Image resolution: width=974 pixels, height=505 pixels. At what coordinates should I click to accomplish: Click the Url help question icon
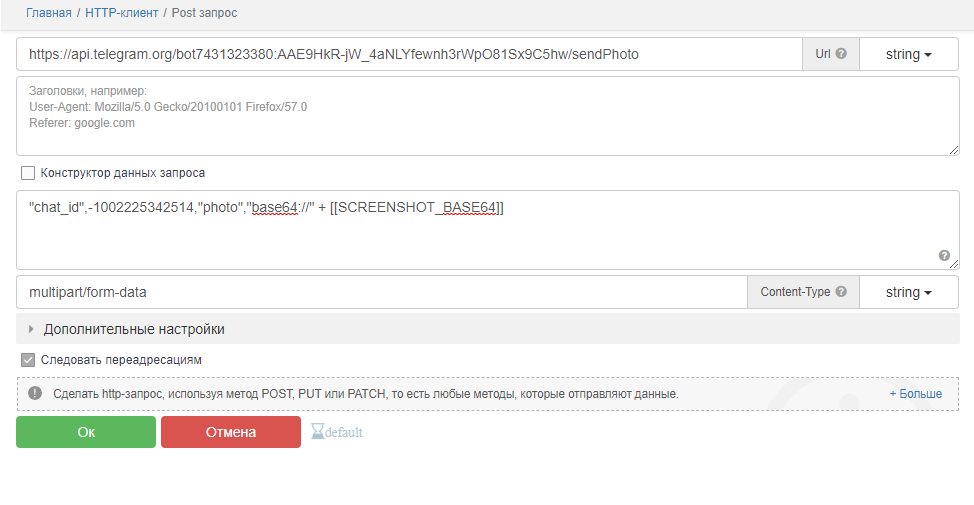[841, 54]
